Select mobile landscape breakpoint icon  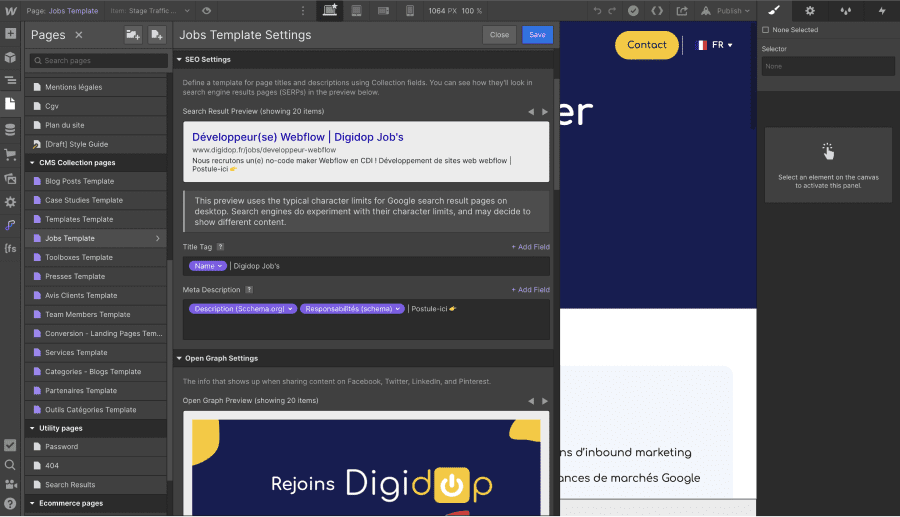(x=383, y=10)
